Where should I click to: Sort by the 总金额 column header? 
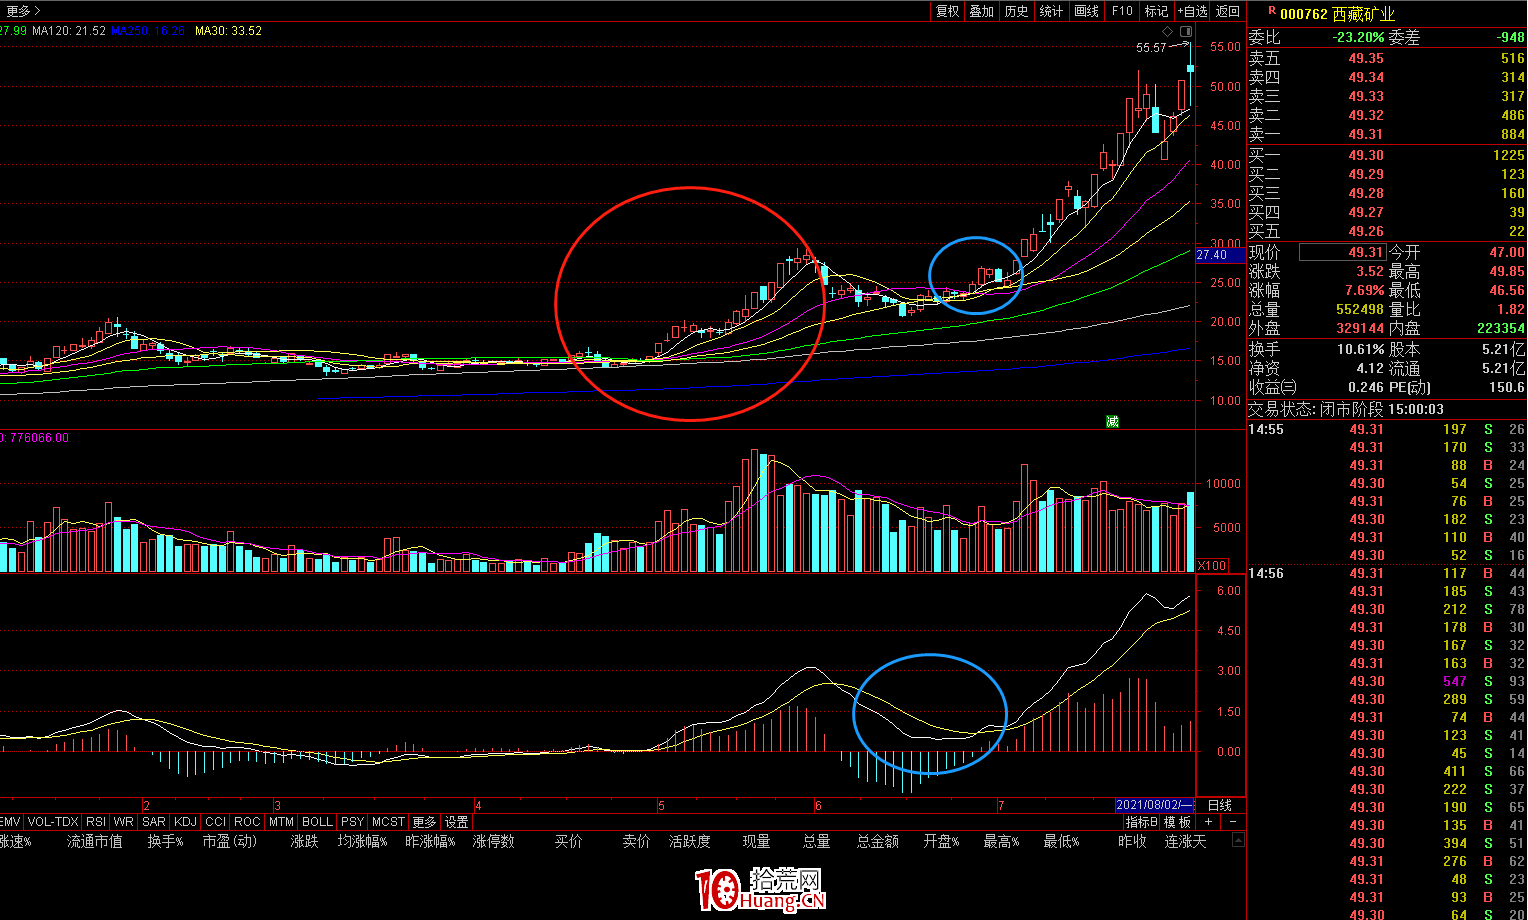click(878, 841)
